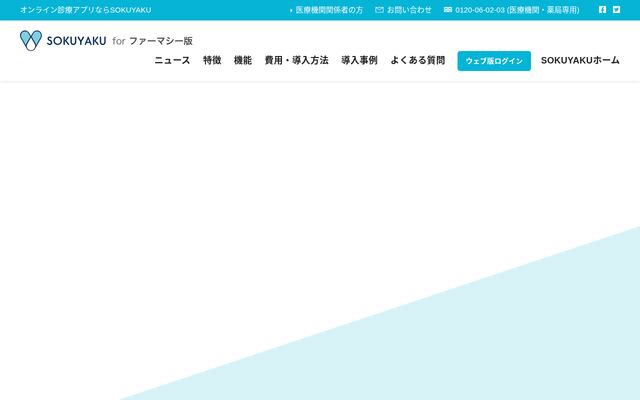Click the お問い合わせ link

coord(409,10)
